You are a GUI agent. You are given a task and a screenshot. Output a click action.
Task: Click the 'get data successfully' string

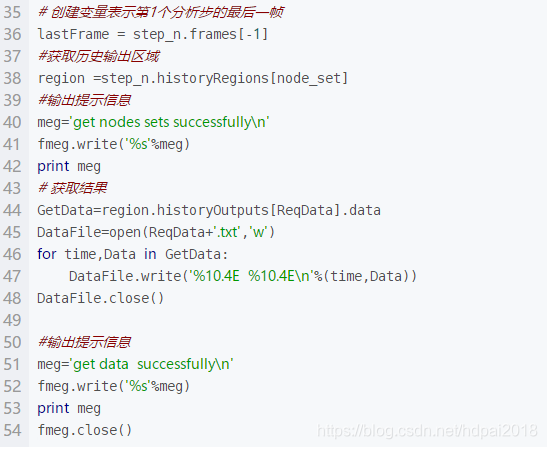[x=152, y=364]
